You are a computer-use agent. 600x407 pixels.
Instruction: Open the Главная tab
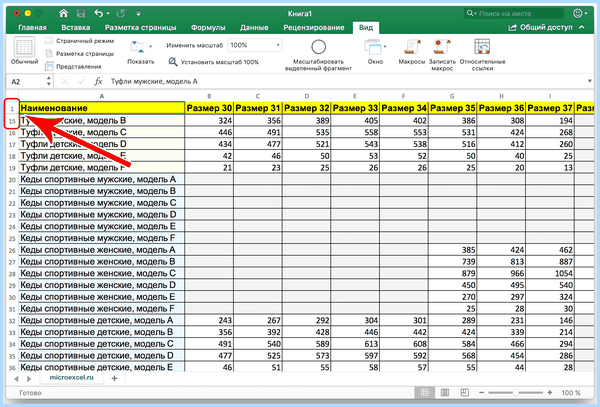[33, 28]
